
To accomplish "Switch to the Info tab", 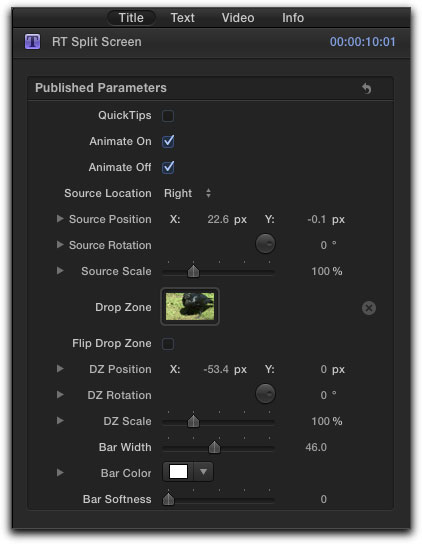I will (x=293, y=18).
